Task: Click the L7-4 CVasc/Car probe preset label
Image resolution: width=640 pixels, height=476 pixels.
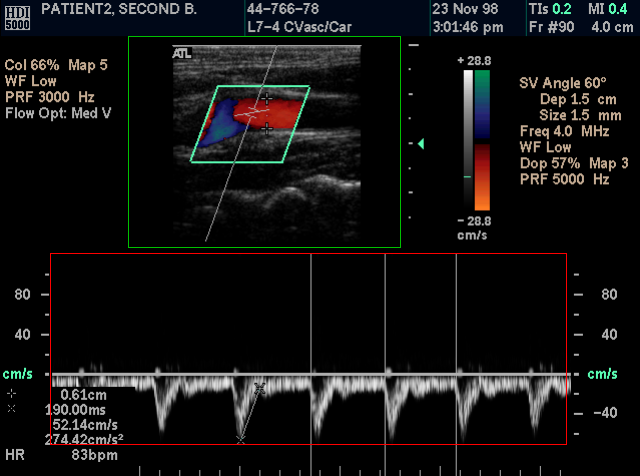Action: [299, 26]
